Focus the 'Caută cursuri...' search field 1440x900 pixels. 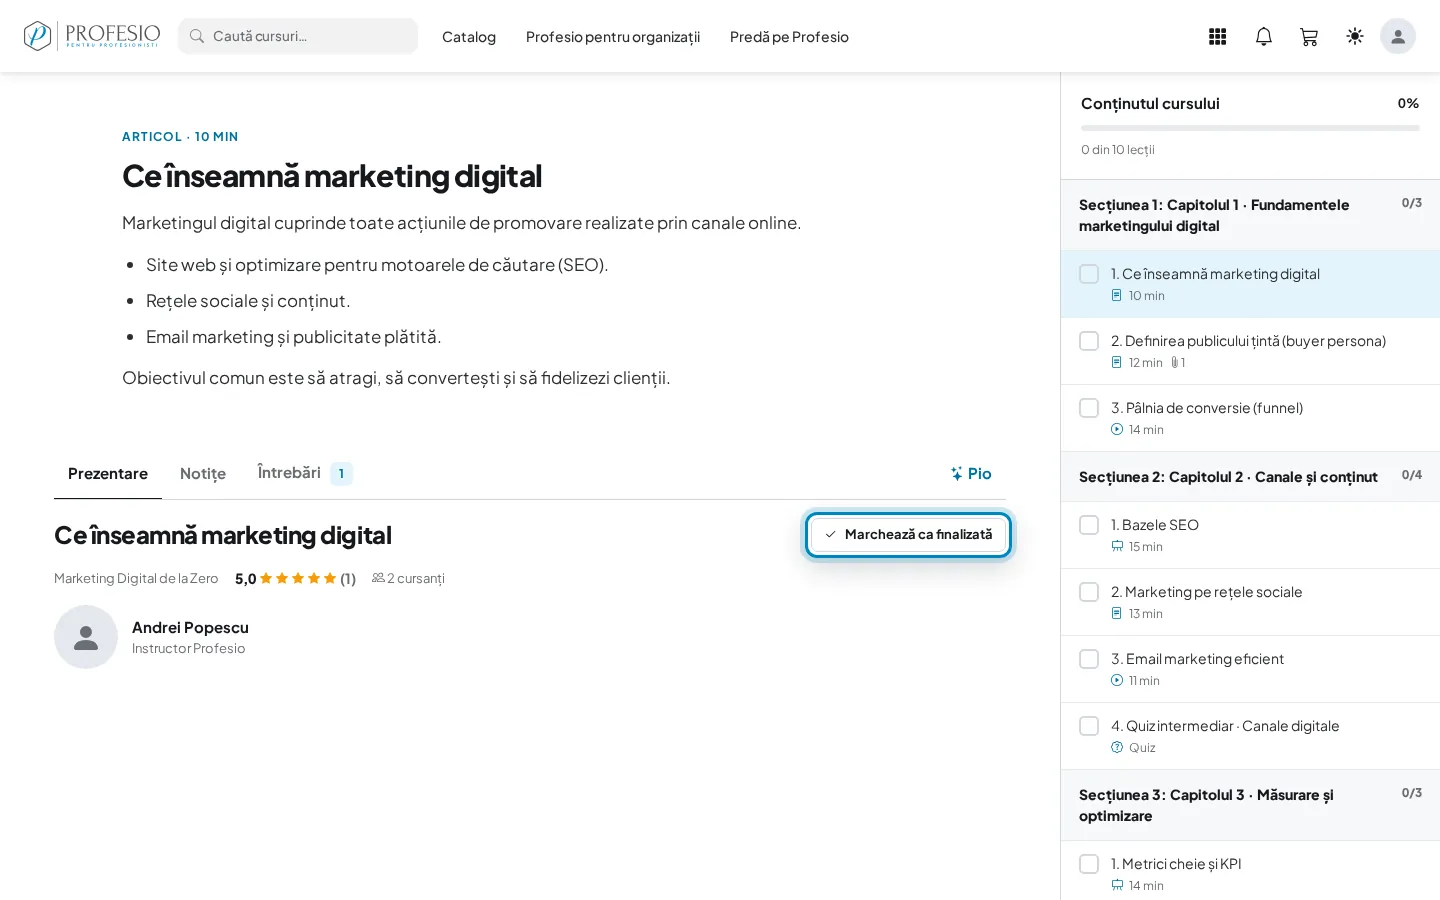(298, 36)
